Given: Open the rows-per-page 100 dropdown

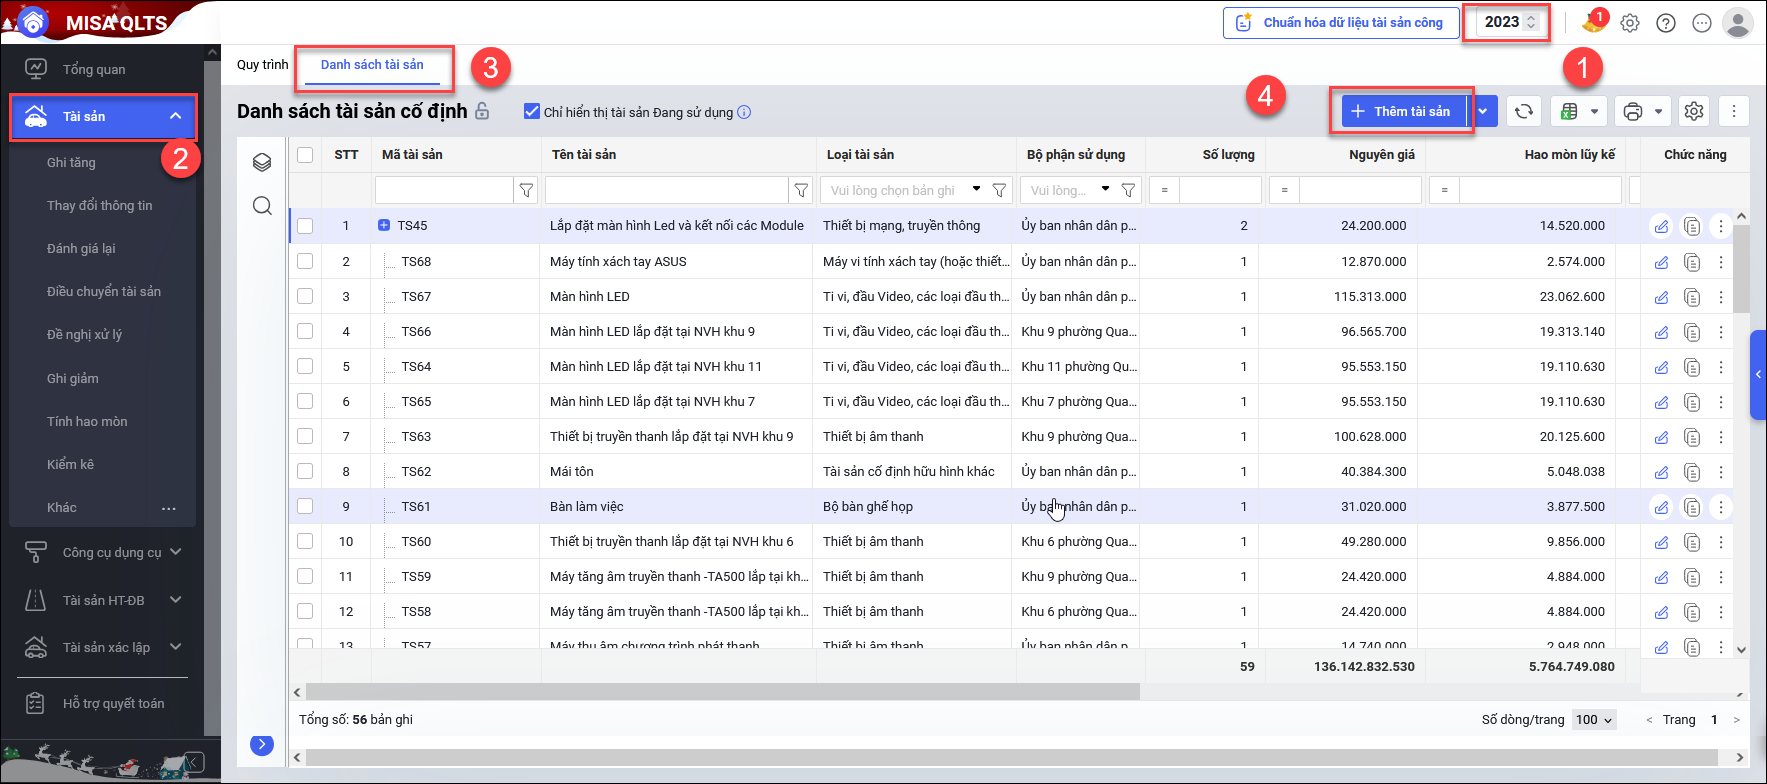Looking at the screenshot, I should click(x=1594, y=720).
